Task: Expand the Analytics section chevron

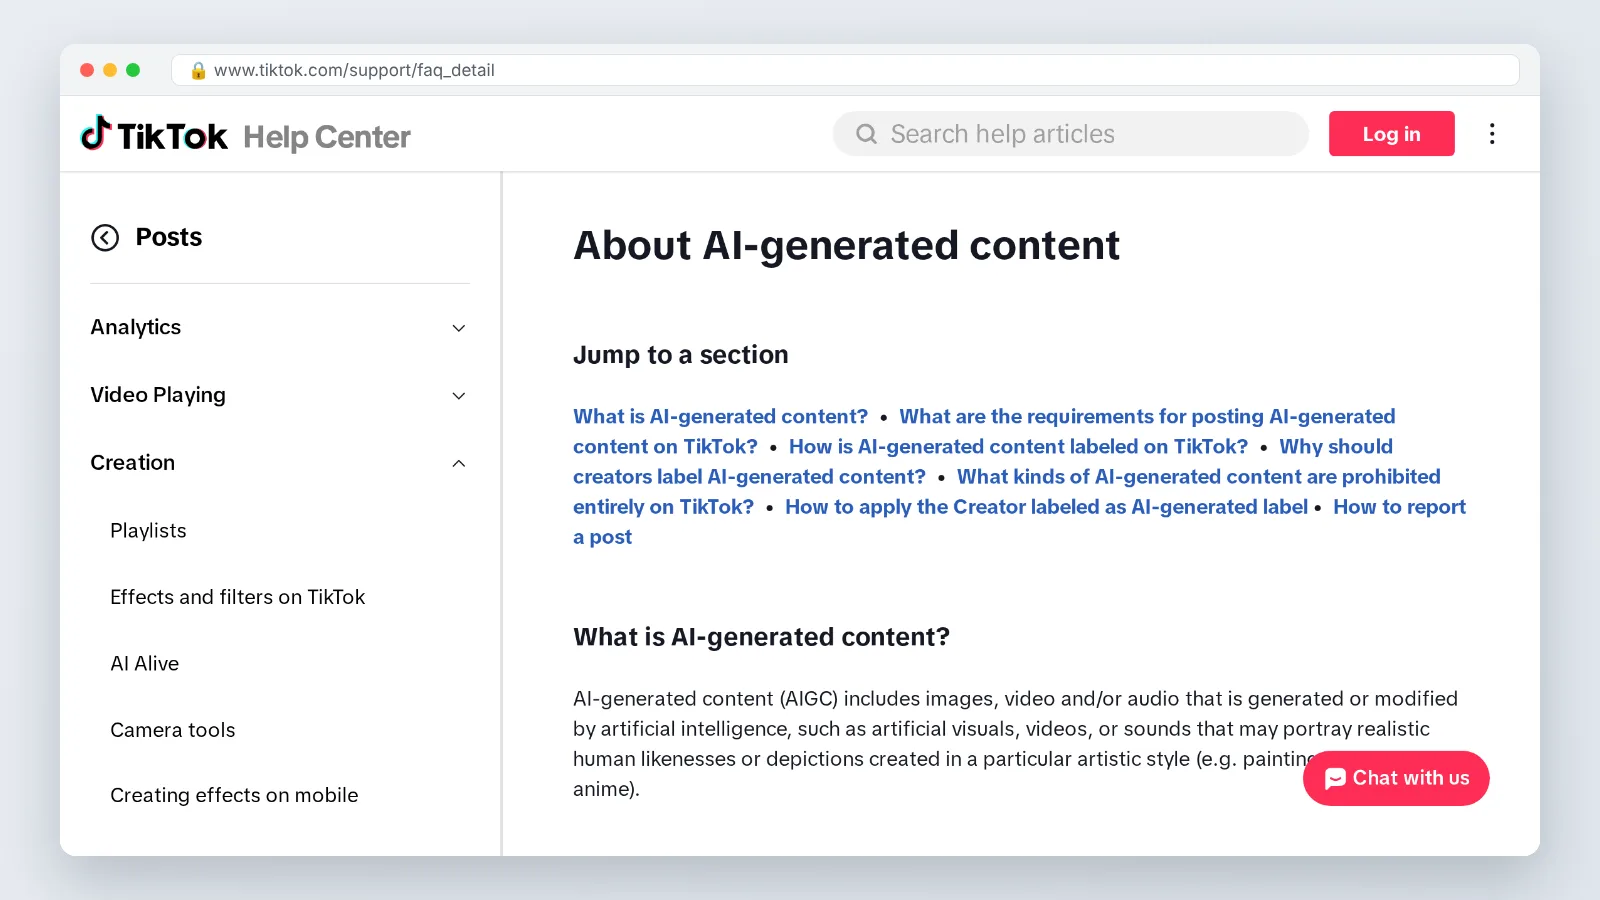Action: coord(459,328)
